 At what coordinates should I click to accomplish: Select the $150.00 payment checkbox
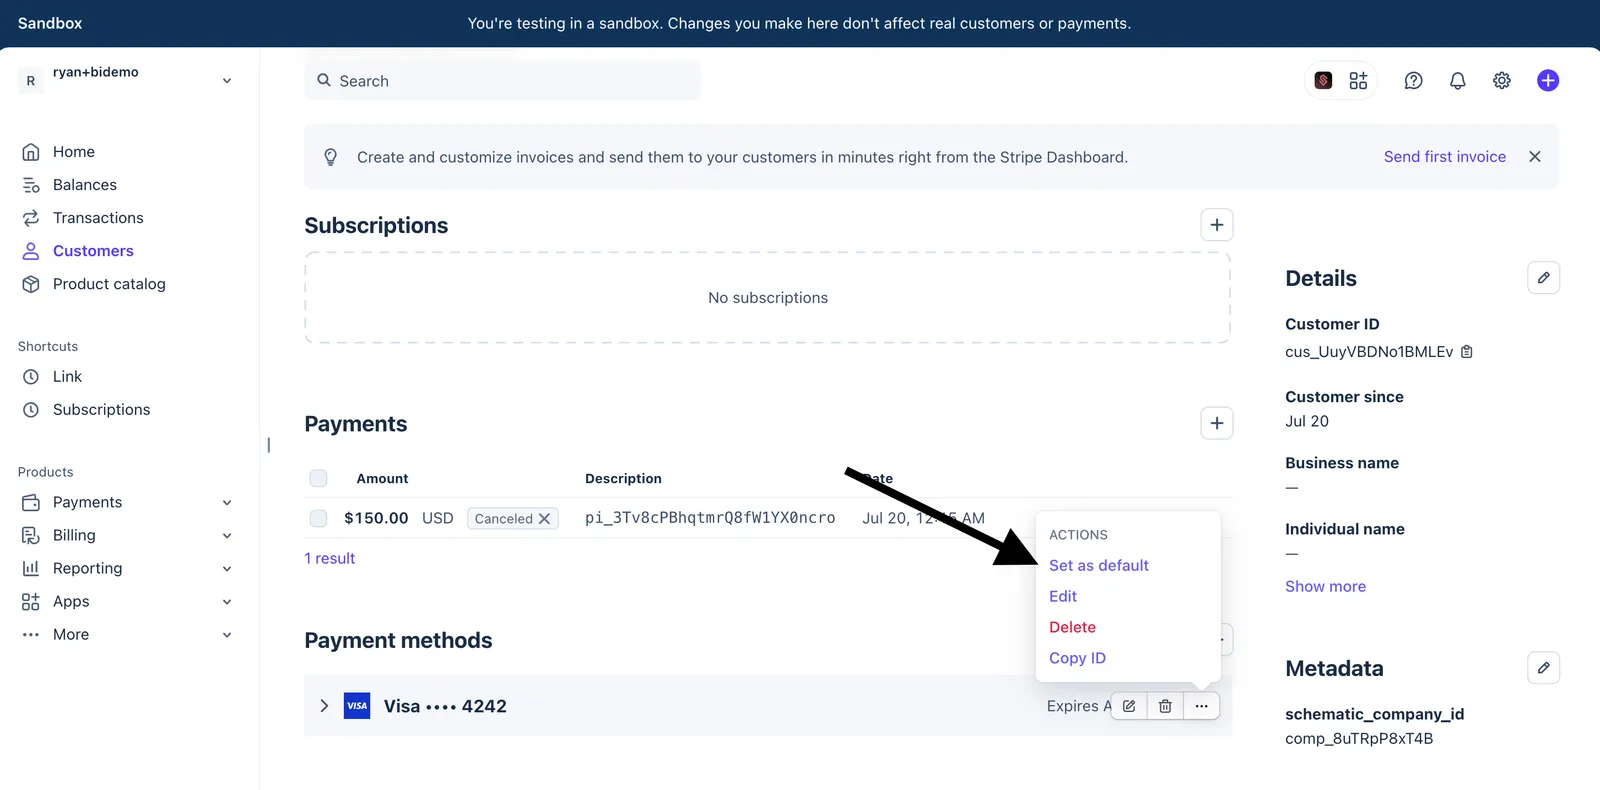318,518
